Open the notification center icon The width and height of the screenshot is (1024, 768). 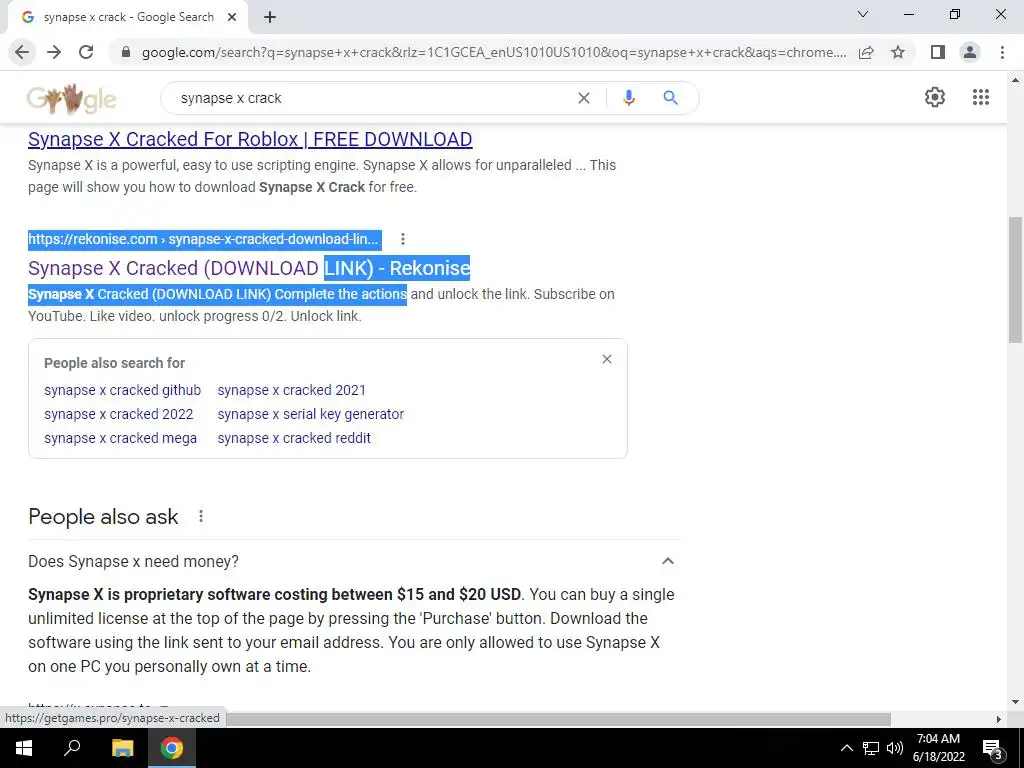tap(992, 750)
